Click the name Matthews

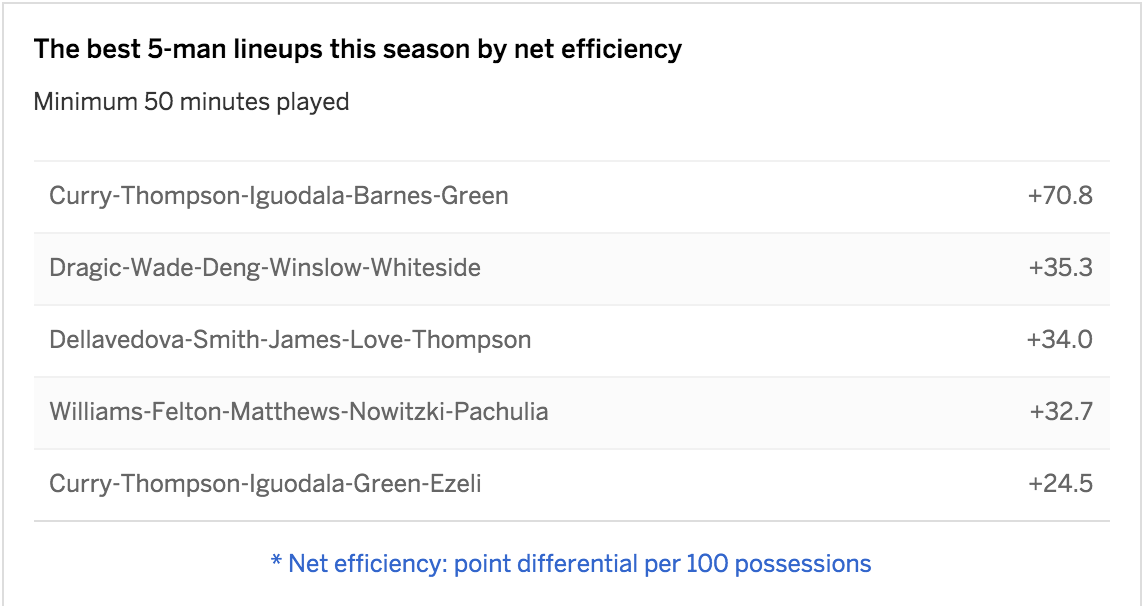[x=284, y=412]
